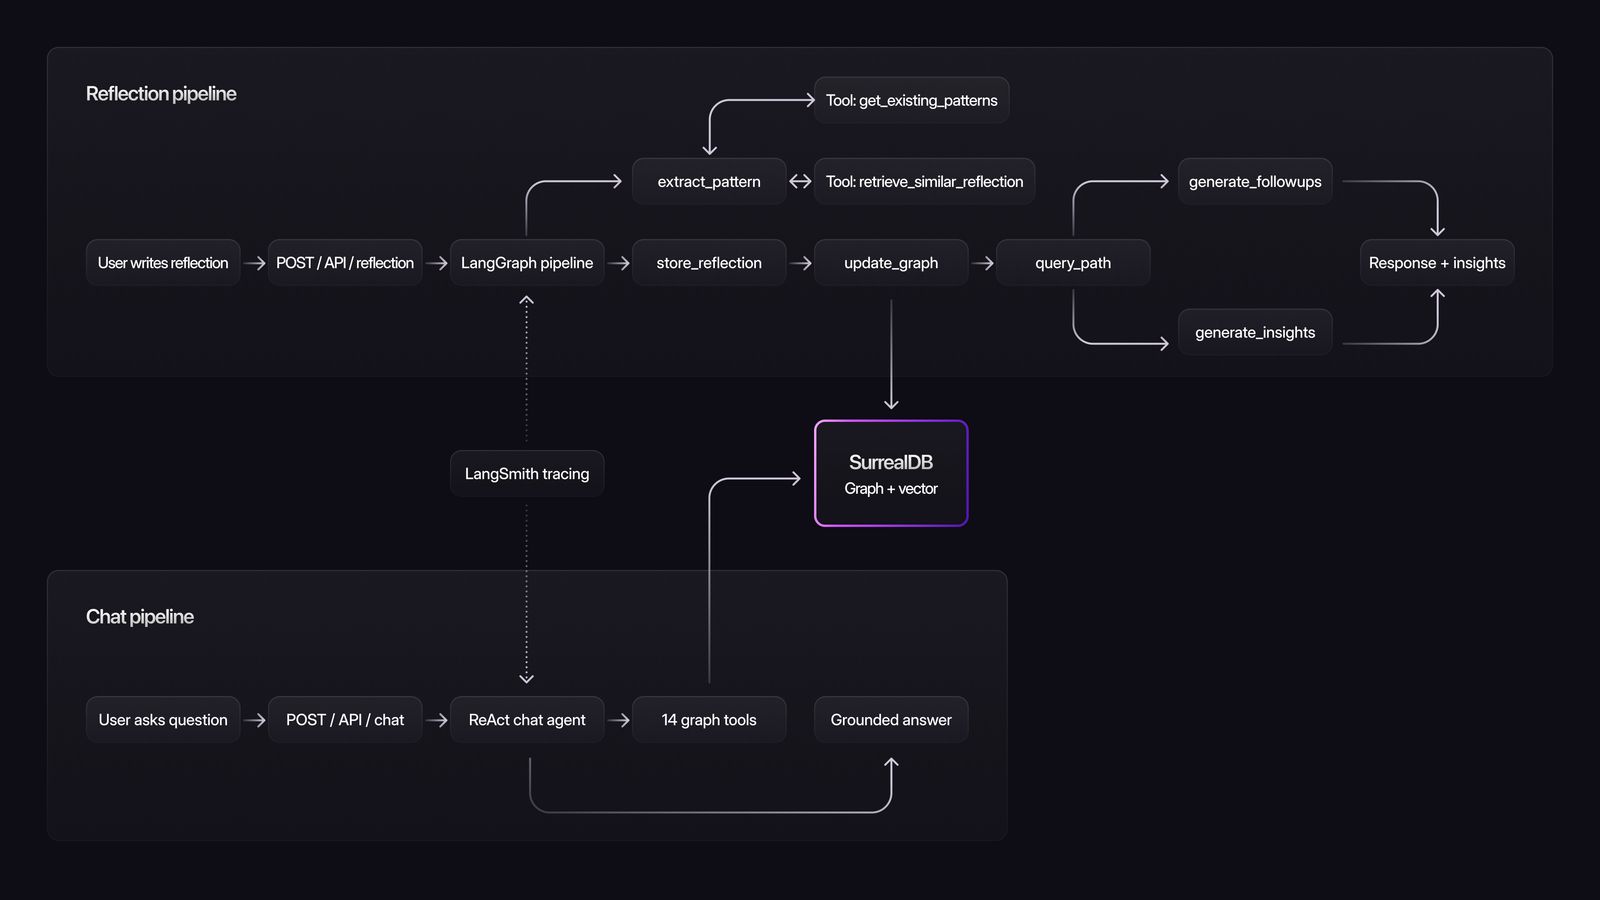Select the LangSmith tracing node
Viewport: 1600px width, 900px height.
click(x=527, y=473)
